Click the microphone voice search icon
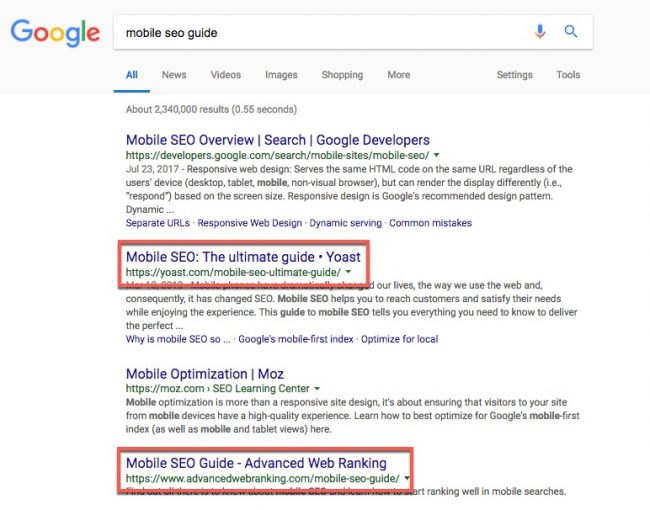The height and width of the screenshot is (510, 650). [540, 32]
